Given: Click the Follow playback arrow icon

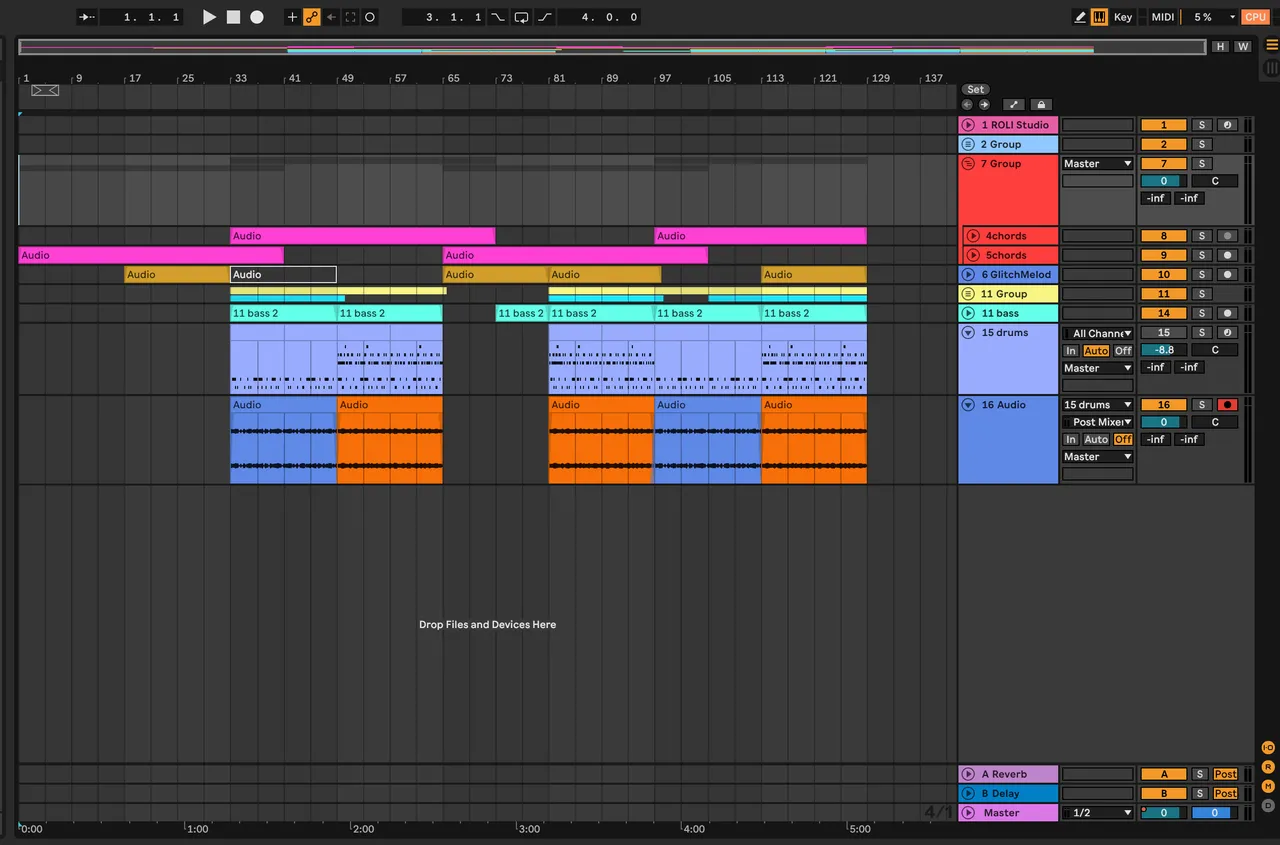Looking at the screenshot, I should coord(88,17).
